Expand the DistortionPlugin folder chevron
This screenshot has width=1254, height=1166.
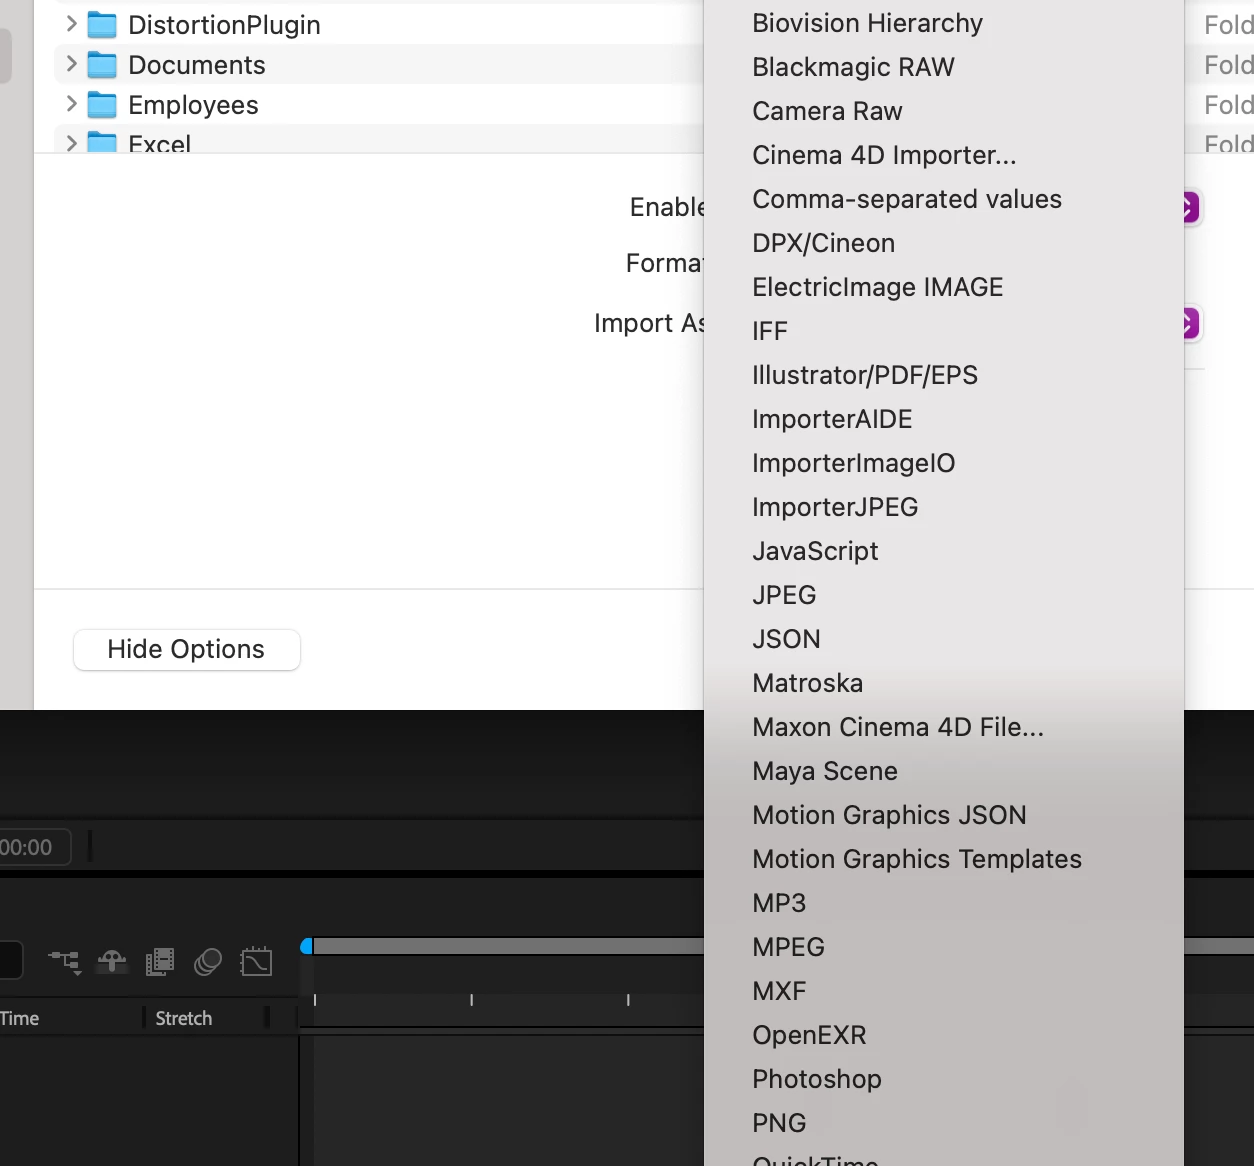click(71, 23)
